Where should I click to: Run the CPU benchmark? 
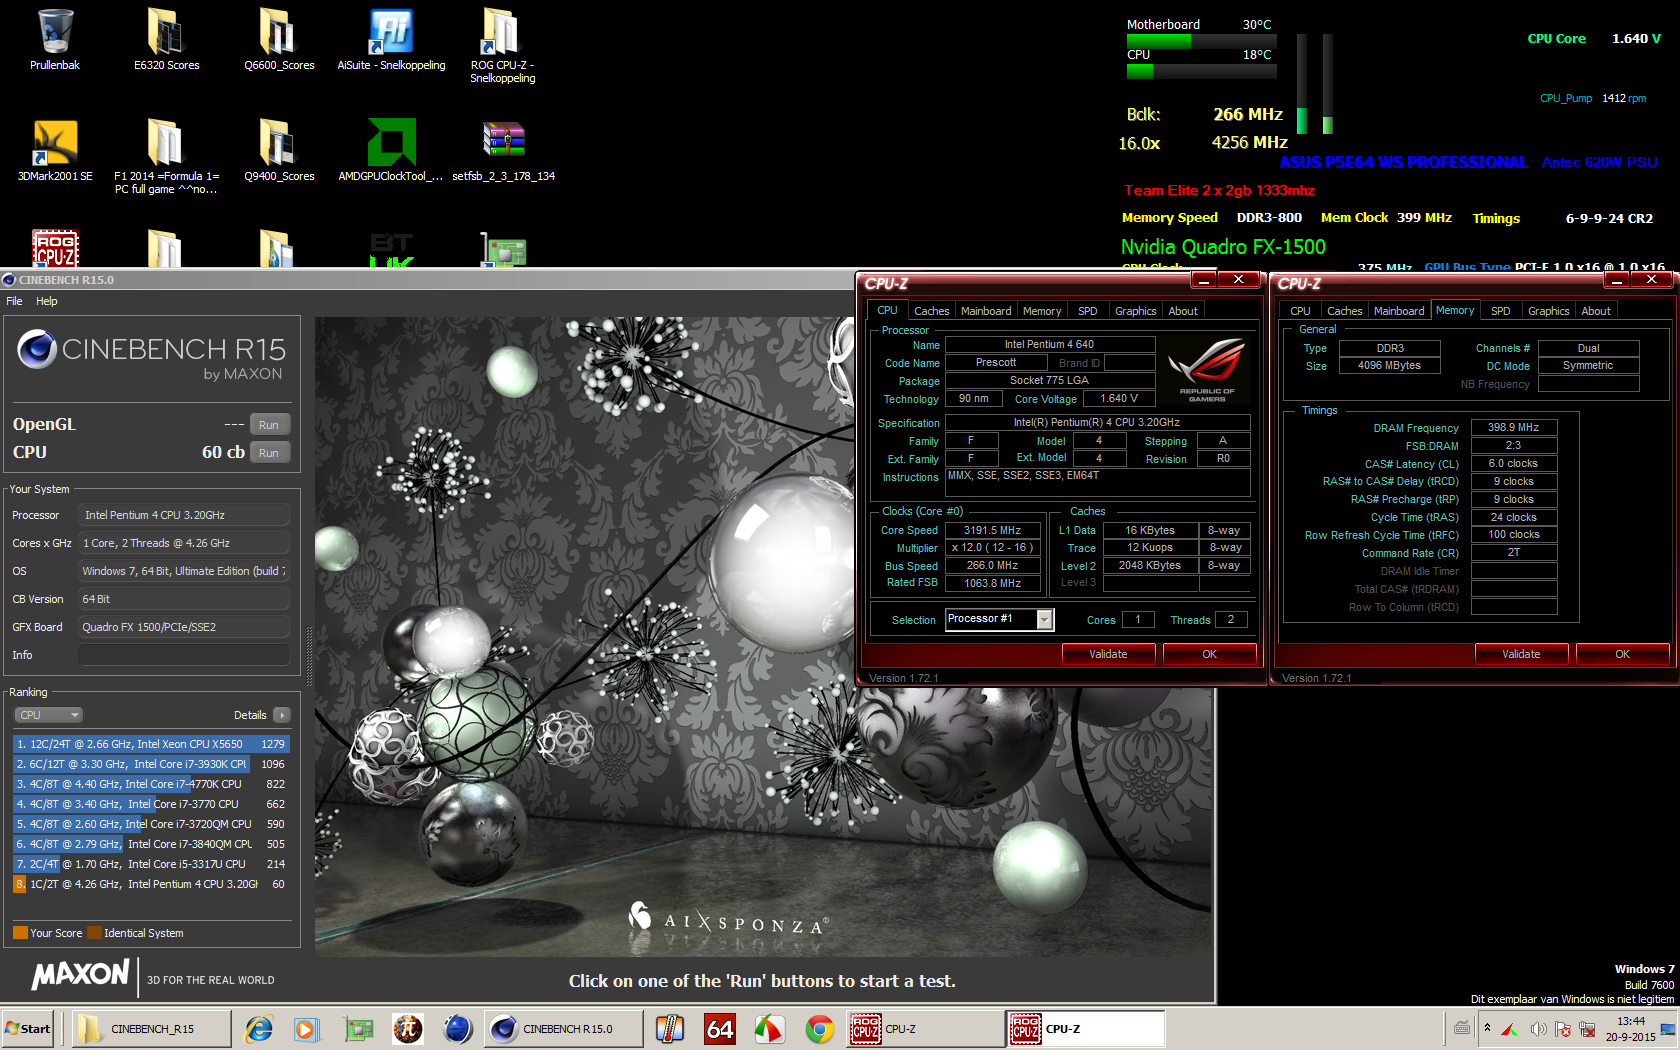click(x=269, y=453)
